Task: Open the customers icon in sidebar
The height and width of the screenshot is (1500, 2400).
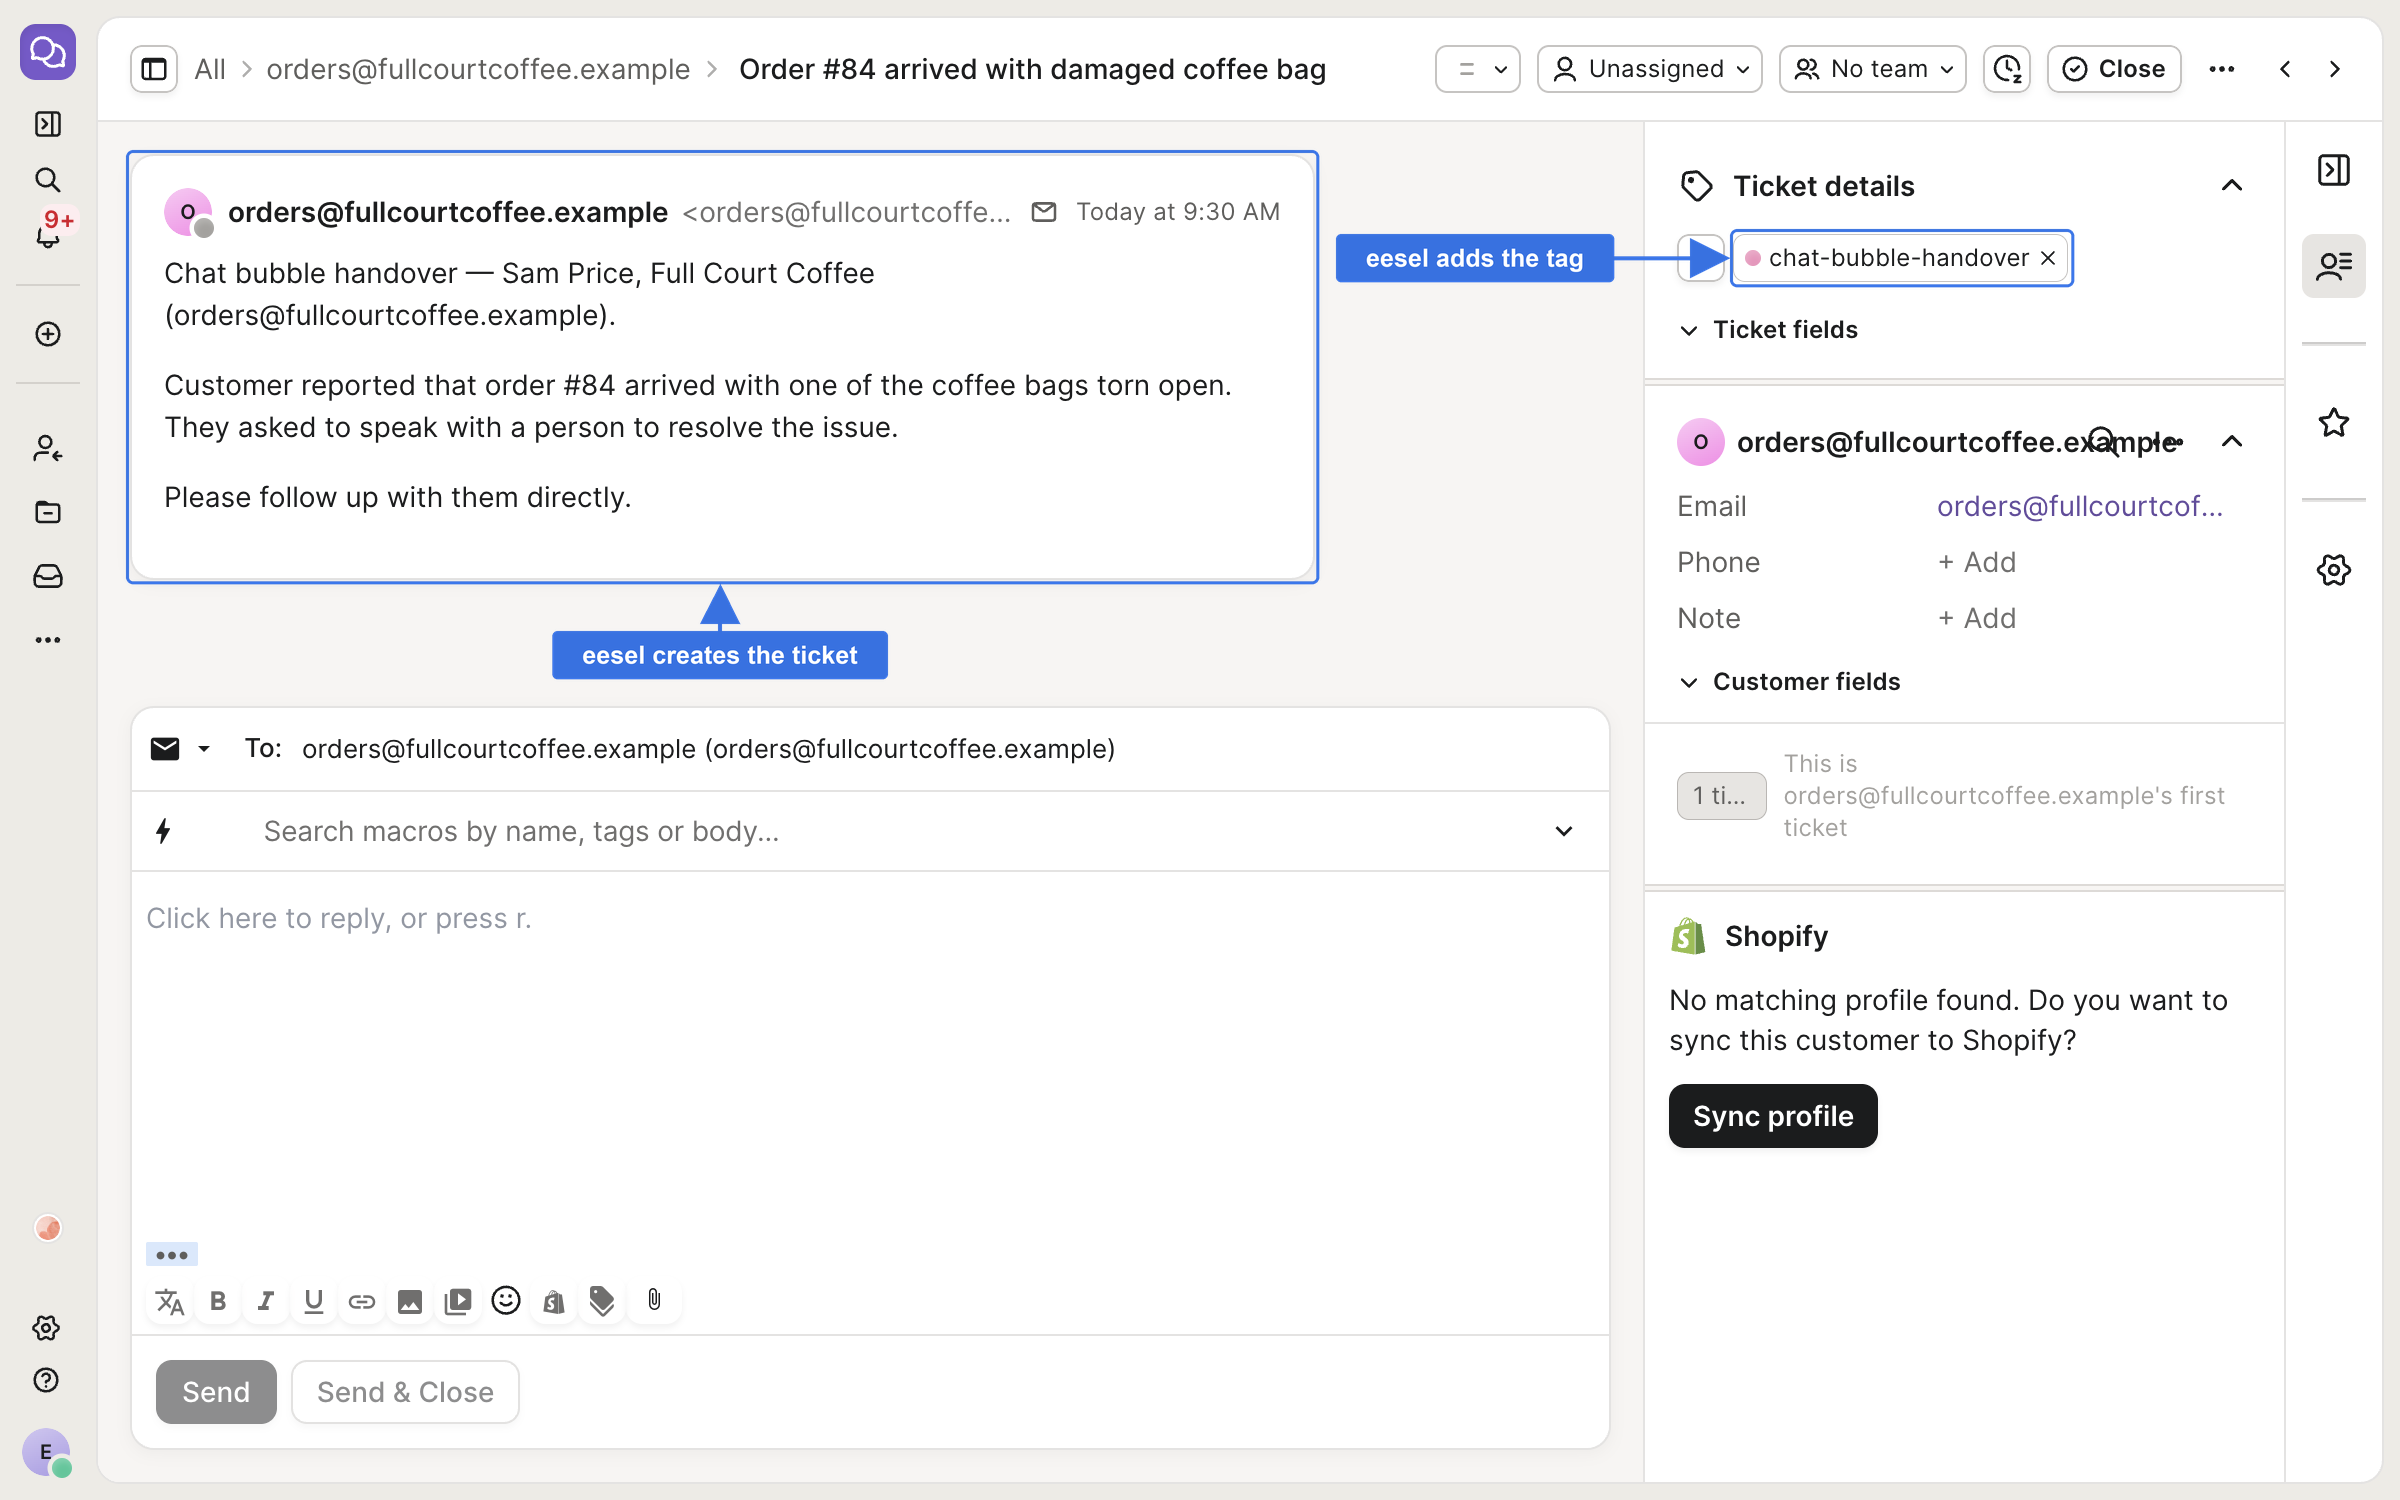Action: coord(47,448)
